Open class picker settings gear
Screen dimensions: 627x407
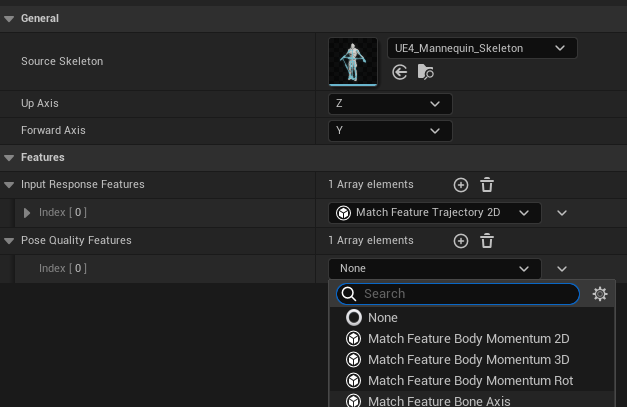600,294
